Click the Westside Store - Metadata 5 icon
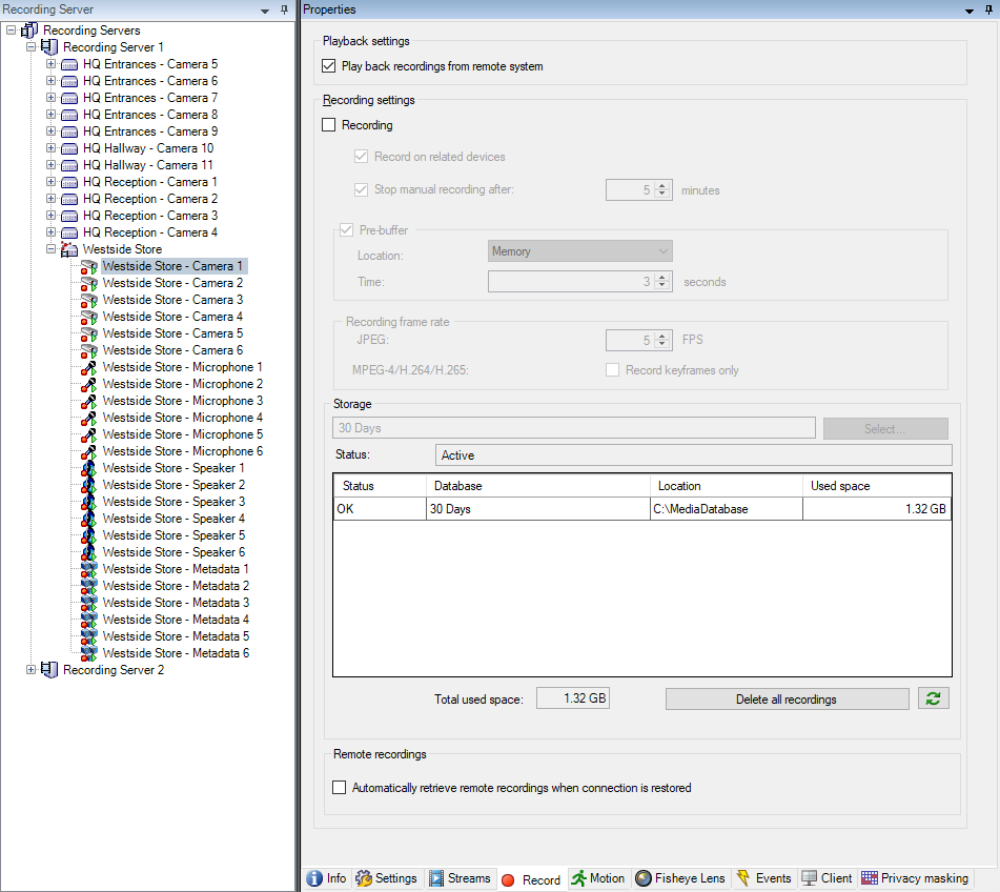Image resolution: width=1000 pixels, height=892 pixels. pos(89,637)
